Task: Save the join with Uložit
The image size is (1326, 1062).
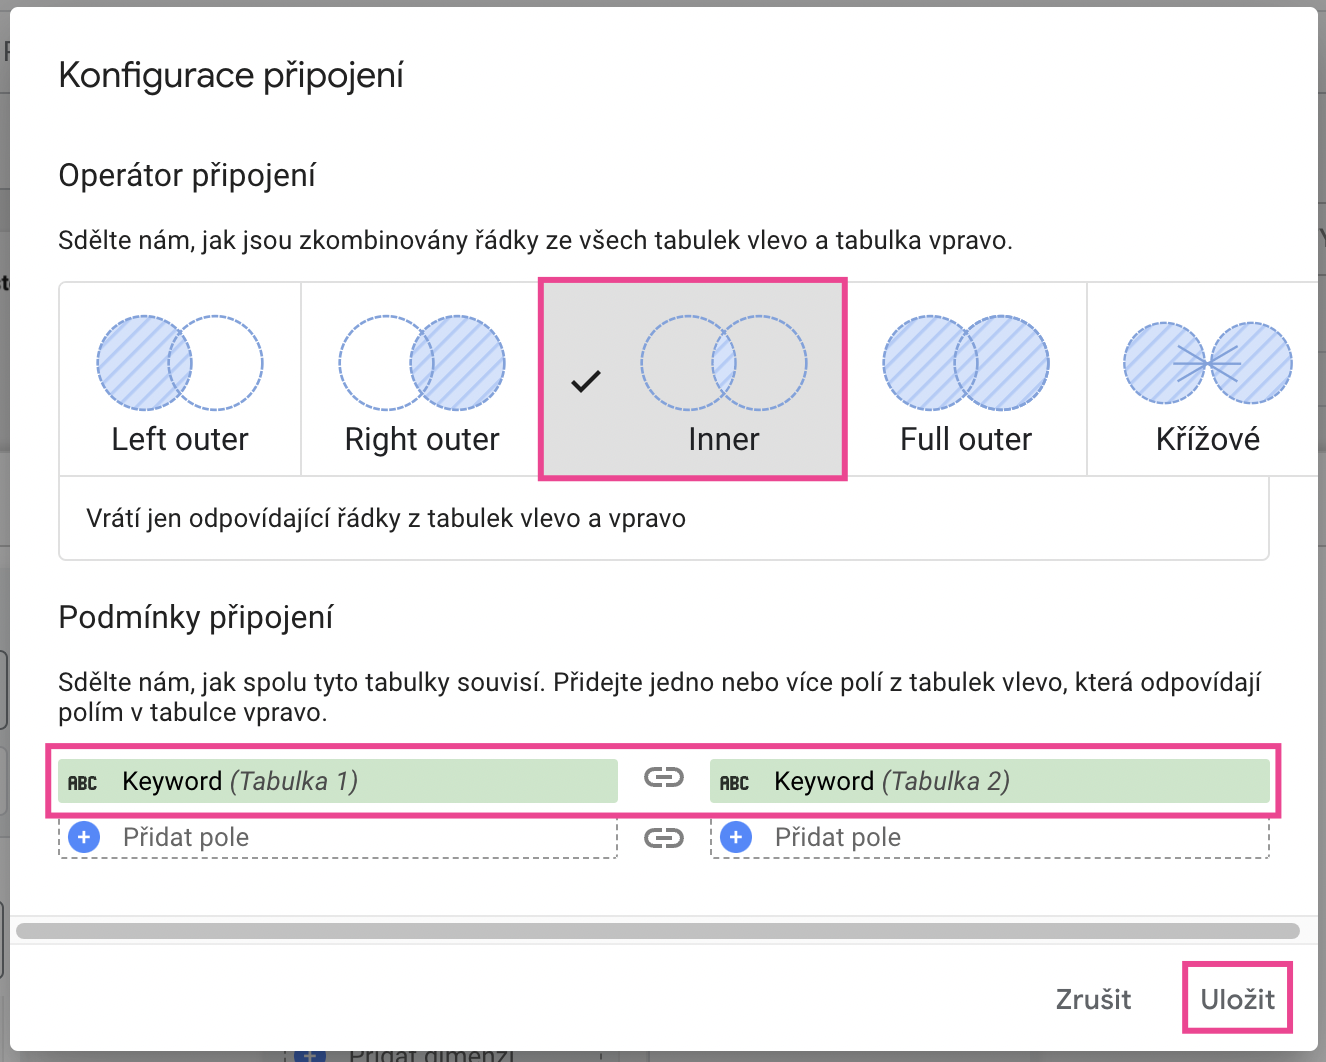Action: pyautogui.click(x=1238, y=998)
